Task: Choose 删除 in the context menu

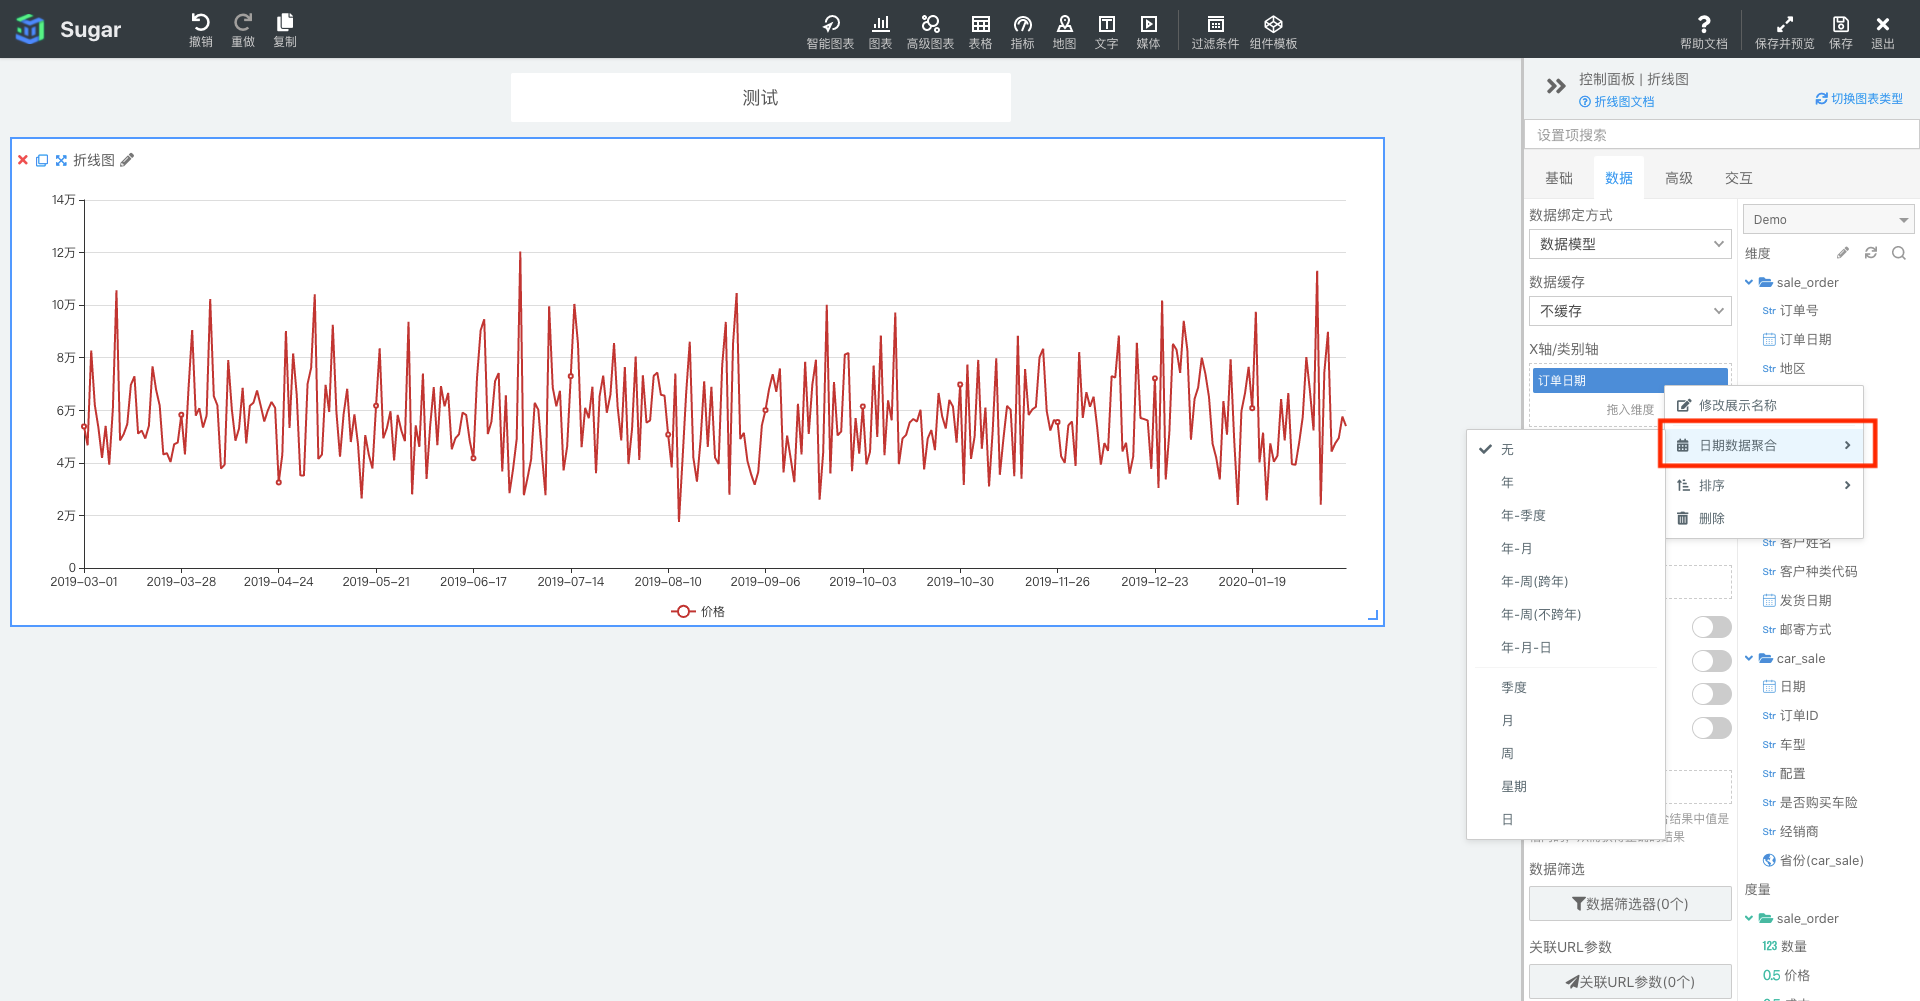Action: pyautogui.click(x=1763, y=518)
